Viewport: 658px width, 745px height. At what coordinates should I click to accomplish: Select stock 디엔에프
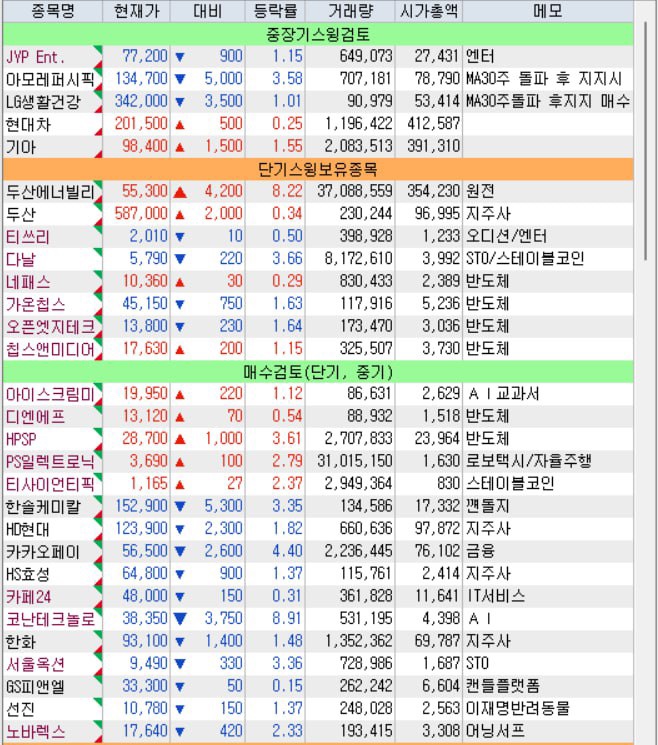52,417
